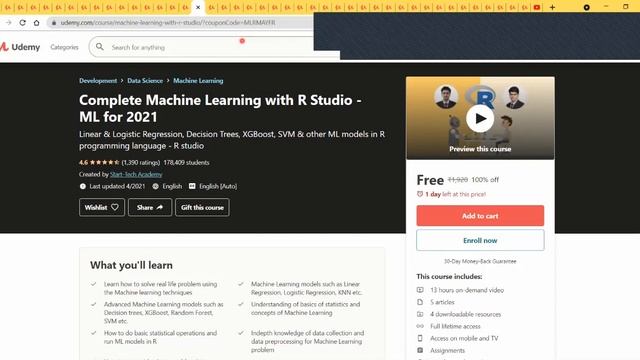Reload the Udemy page
Viewport: 640px width, 360px height.
[22, 22]
